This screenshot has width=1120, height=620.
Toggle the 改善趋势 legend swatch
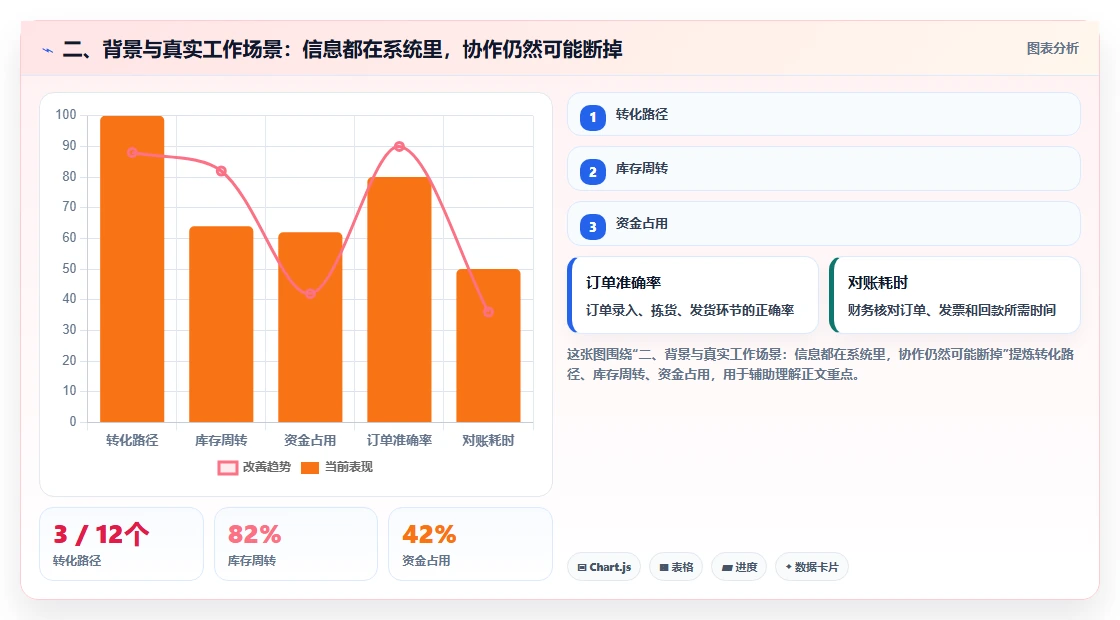point(228,468)
